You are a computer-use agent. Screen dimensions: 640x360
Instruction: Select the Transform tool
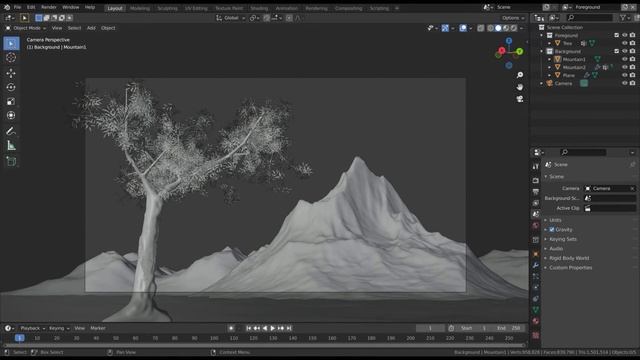point(11,116)
